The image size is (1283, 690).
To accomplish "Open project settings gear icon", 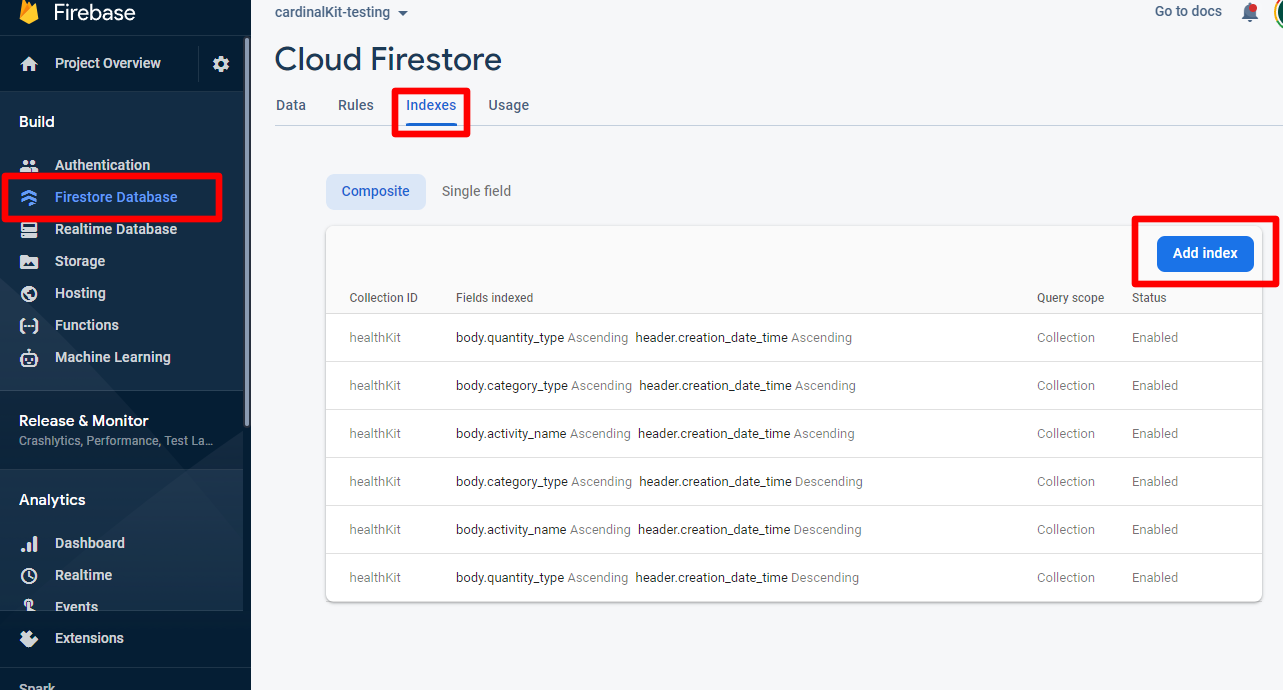I will tap(221, 64).
